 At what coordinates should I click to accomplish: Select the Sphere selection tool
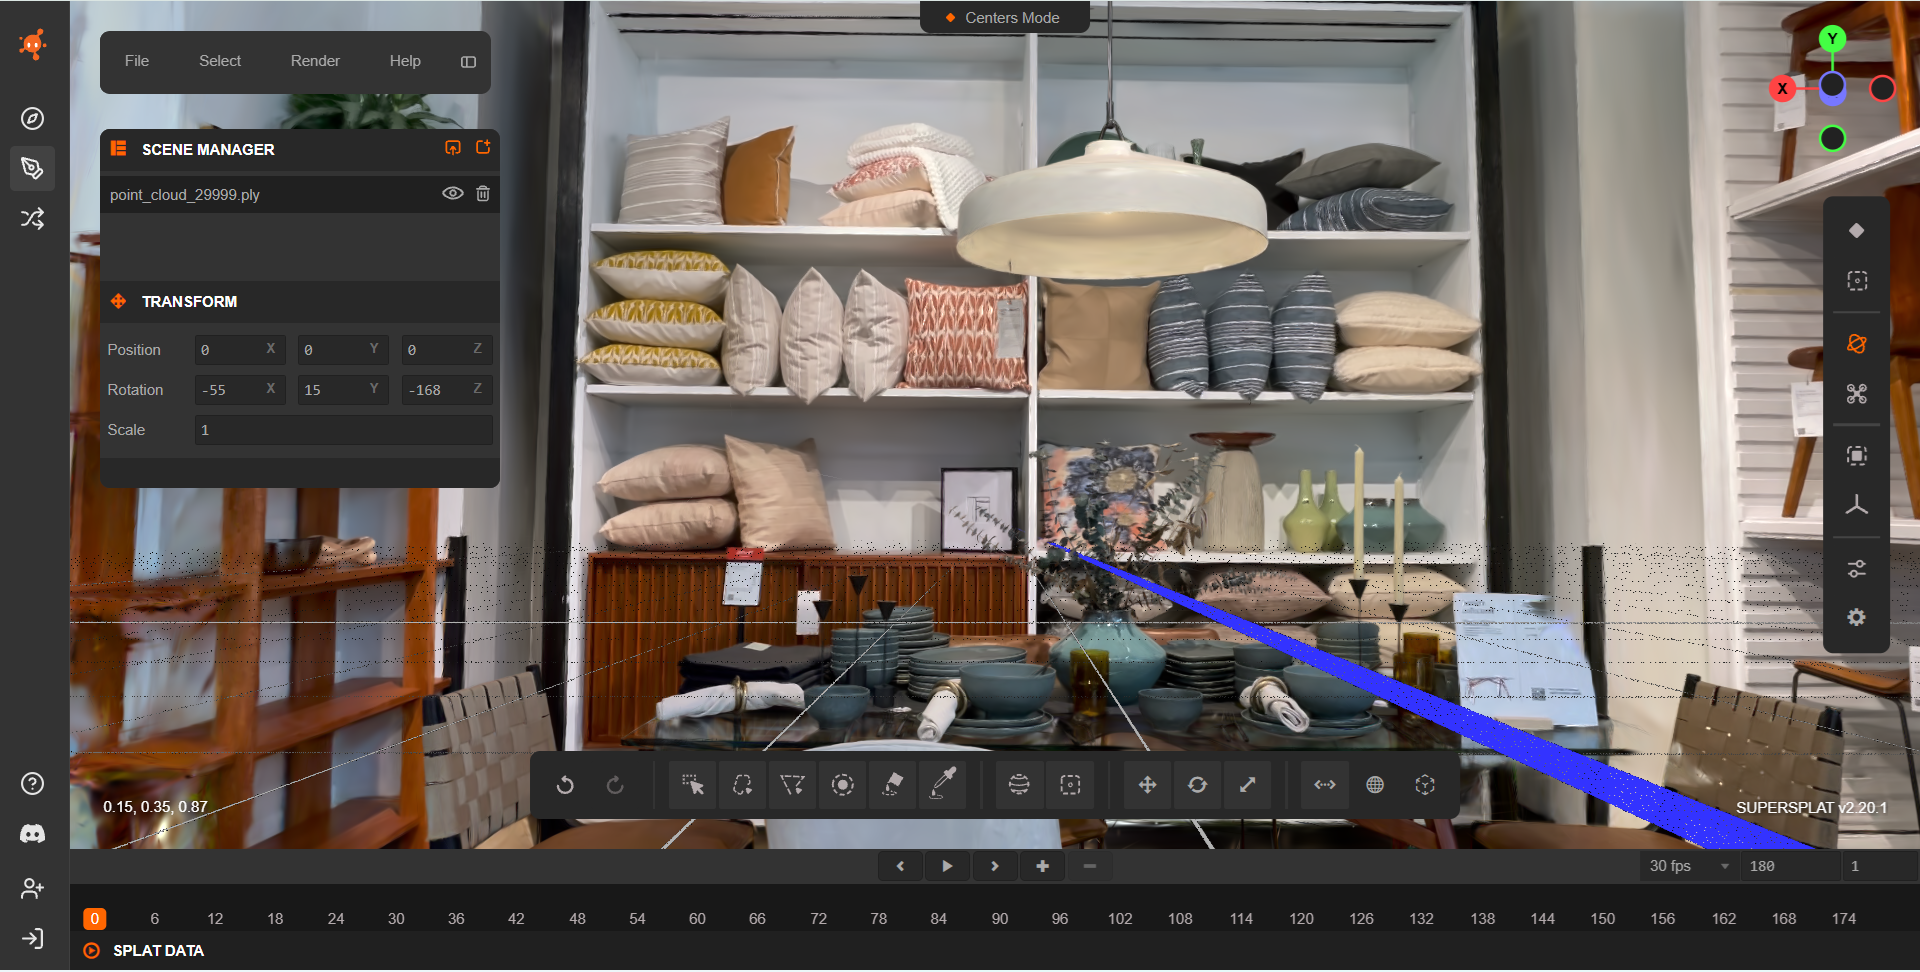[x=1019, y=785]
